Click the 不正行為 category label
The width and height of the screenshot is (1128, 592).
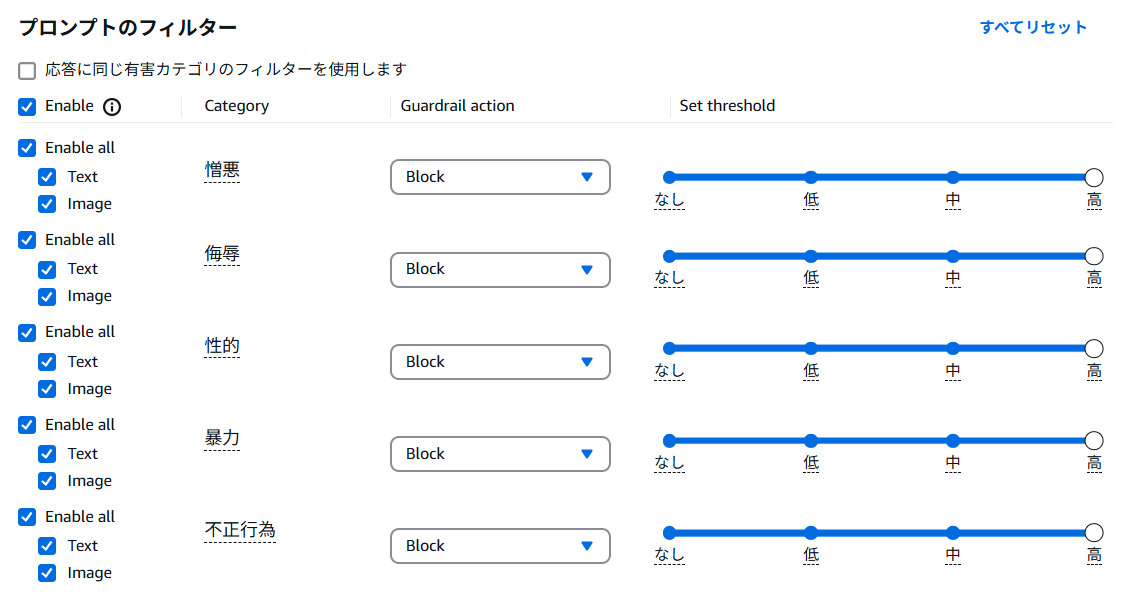tap(240, 530)
